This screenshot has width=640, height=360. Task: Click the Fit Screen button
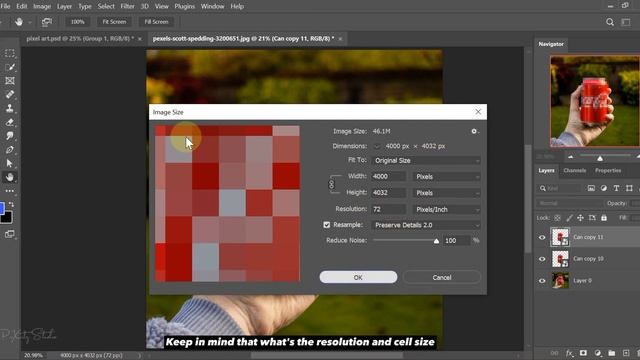[114, 22]
